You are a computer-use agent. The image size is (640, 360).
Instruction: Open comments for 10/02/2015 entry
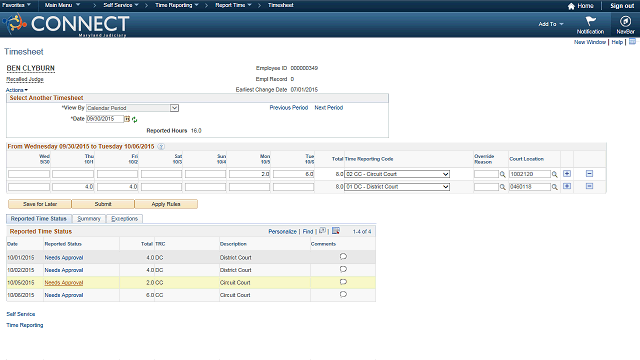(343, 269)
